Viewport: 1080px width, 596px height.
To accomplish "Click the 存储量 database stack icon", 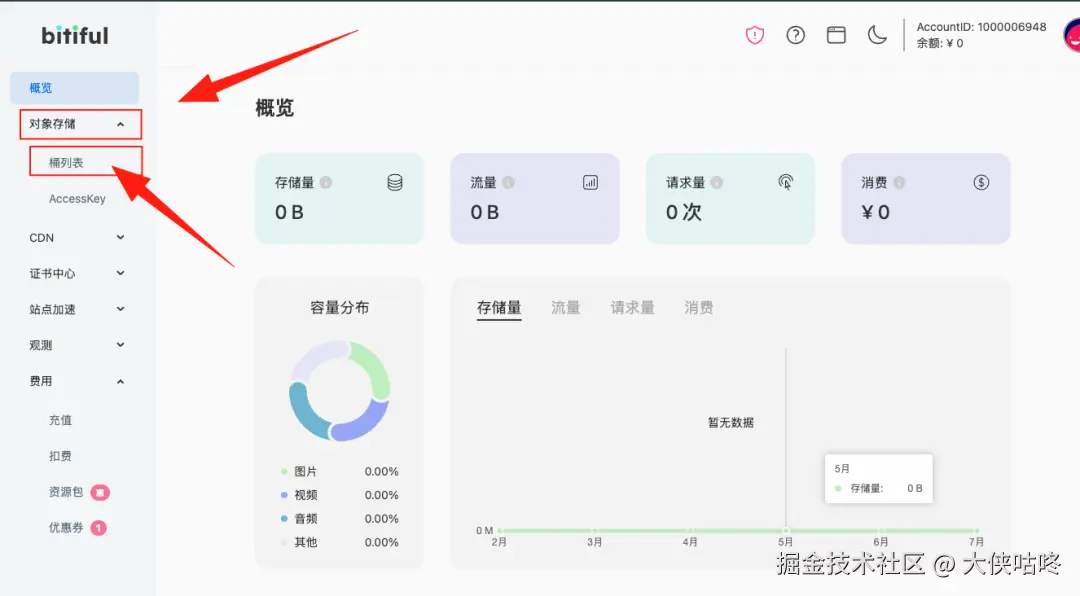I will pyautogui.click(x=395, y=183).
